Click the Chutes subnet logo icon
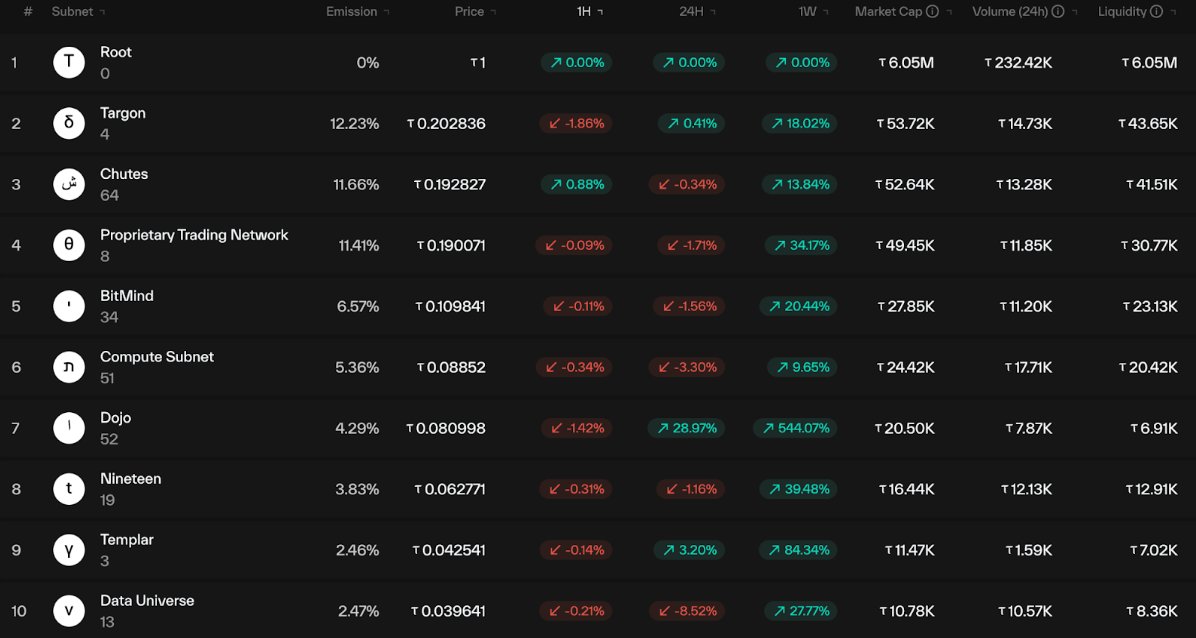 point(69,185)
